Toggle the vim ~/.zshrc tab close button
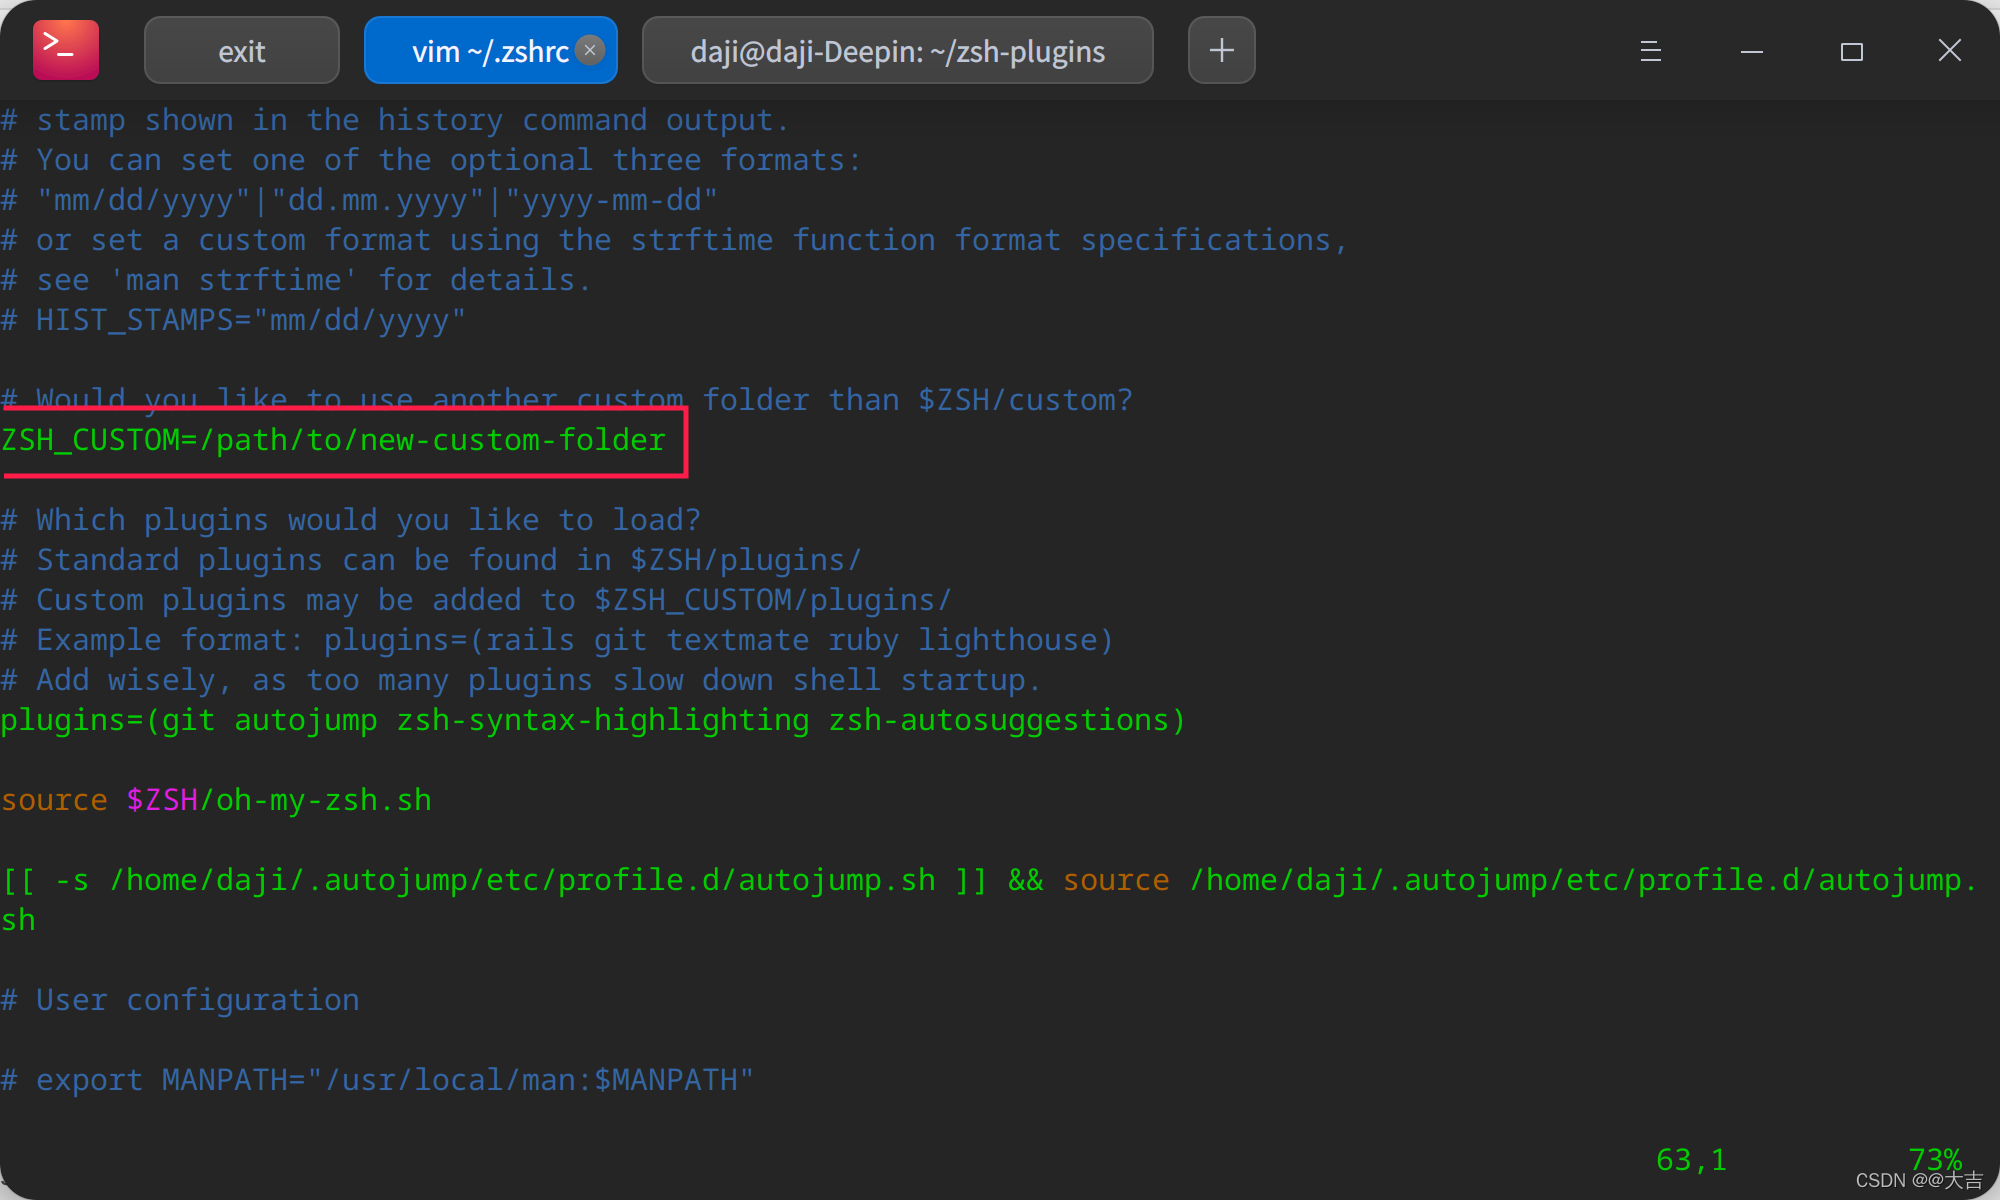This screenshot has height=1200, width=2000. pyautogui.click(x=593, y=50)
